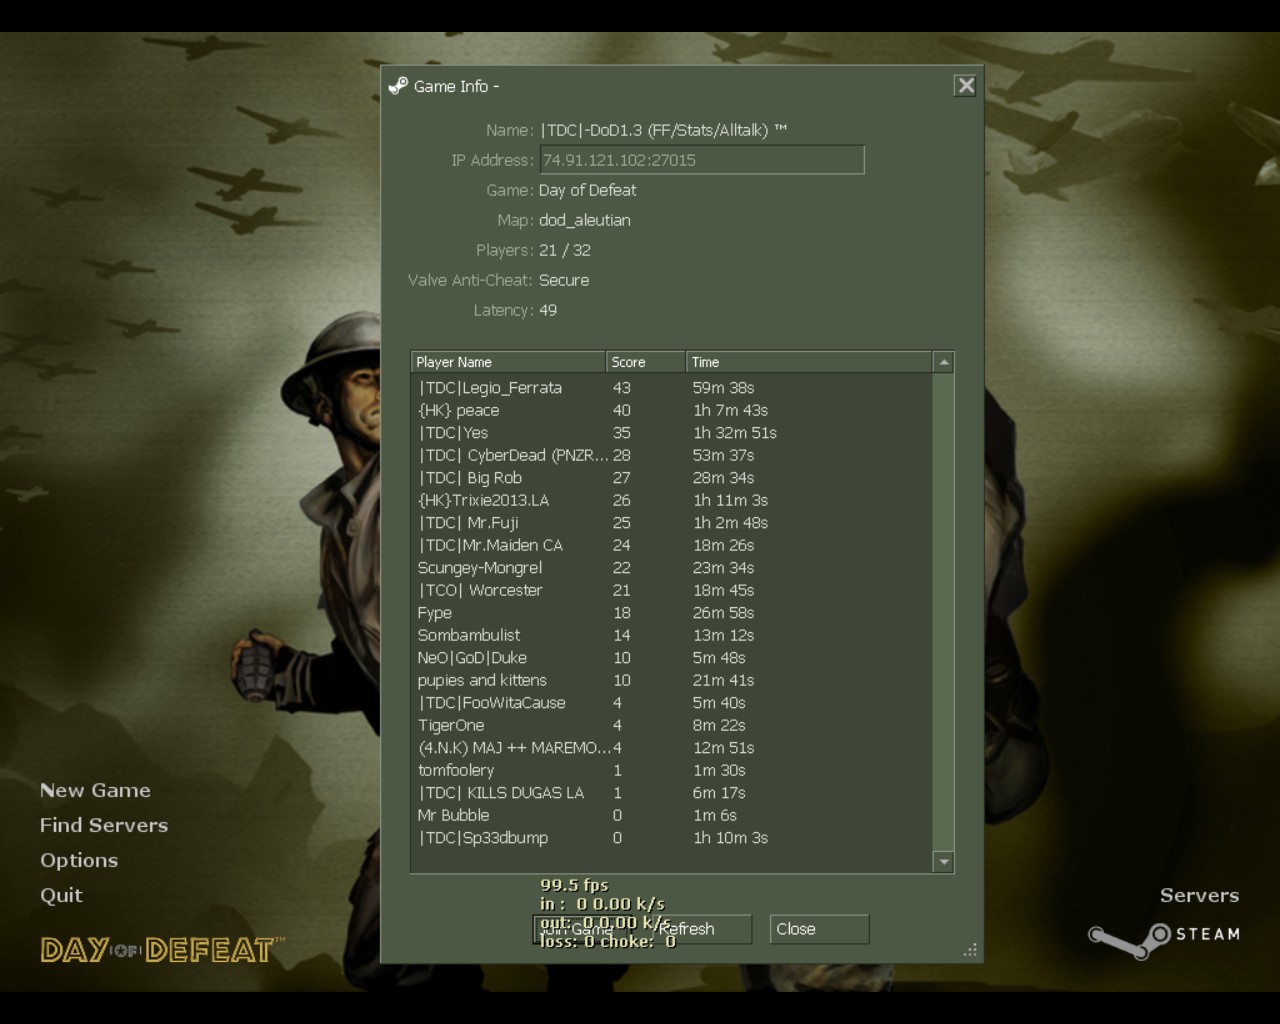Select player {HK}Trixie2013.LA
1280x1024 pixels.
click(x=672, y=500)
